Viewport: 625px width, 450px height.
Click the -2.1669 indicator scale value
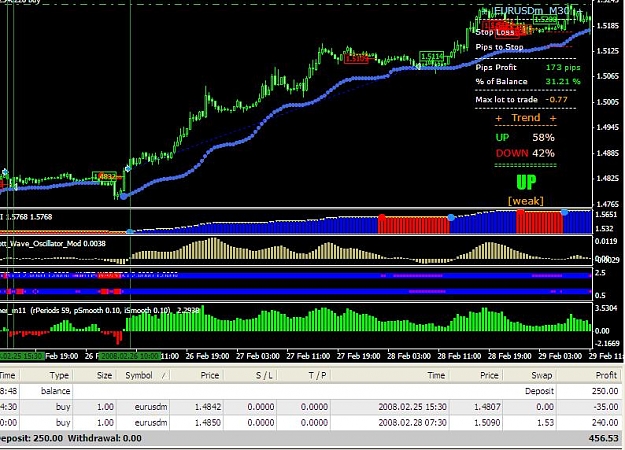tap(607, 343)
